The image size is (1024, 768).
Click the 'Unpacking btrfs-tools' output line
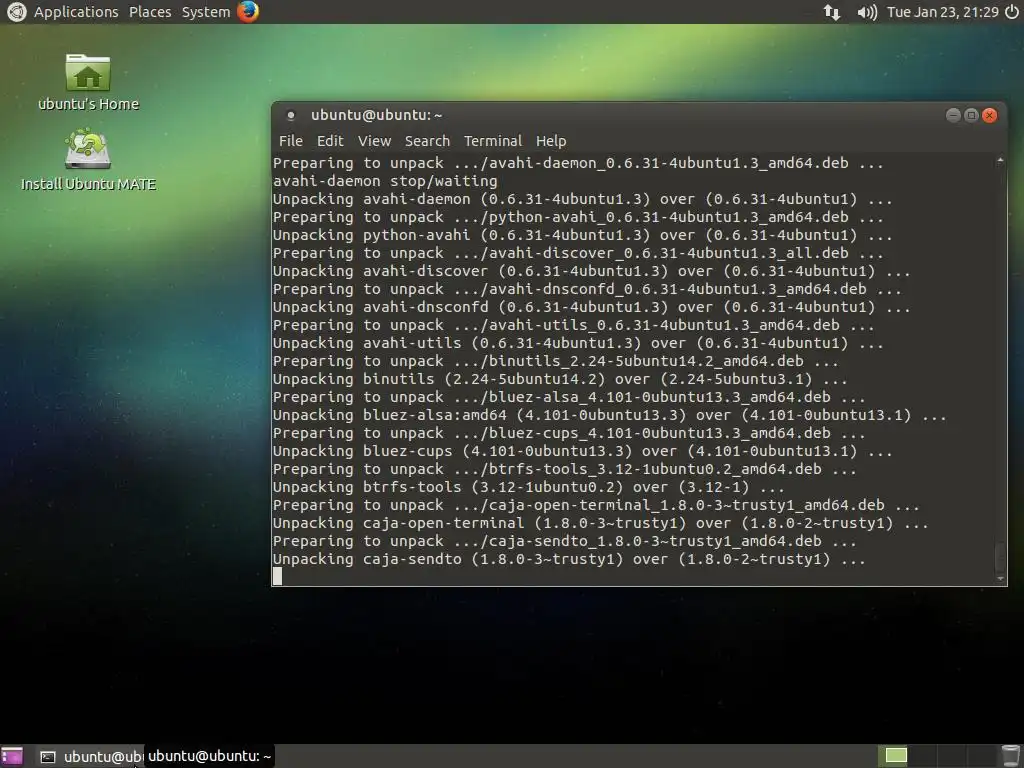[529, 487]
